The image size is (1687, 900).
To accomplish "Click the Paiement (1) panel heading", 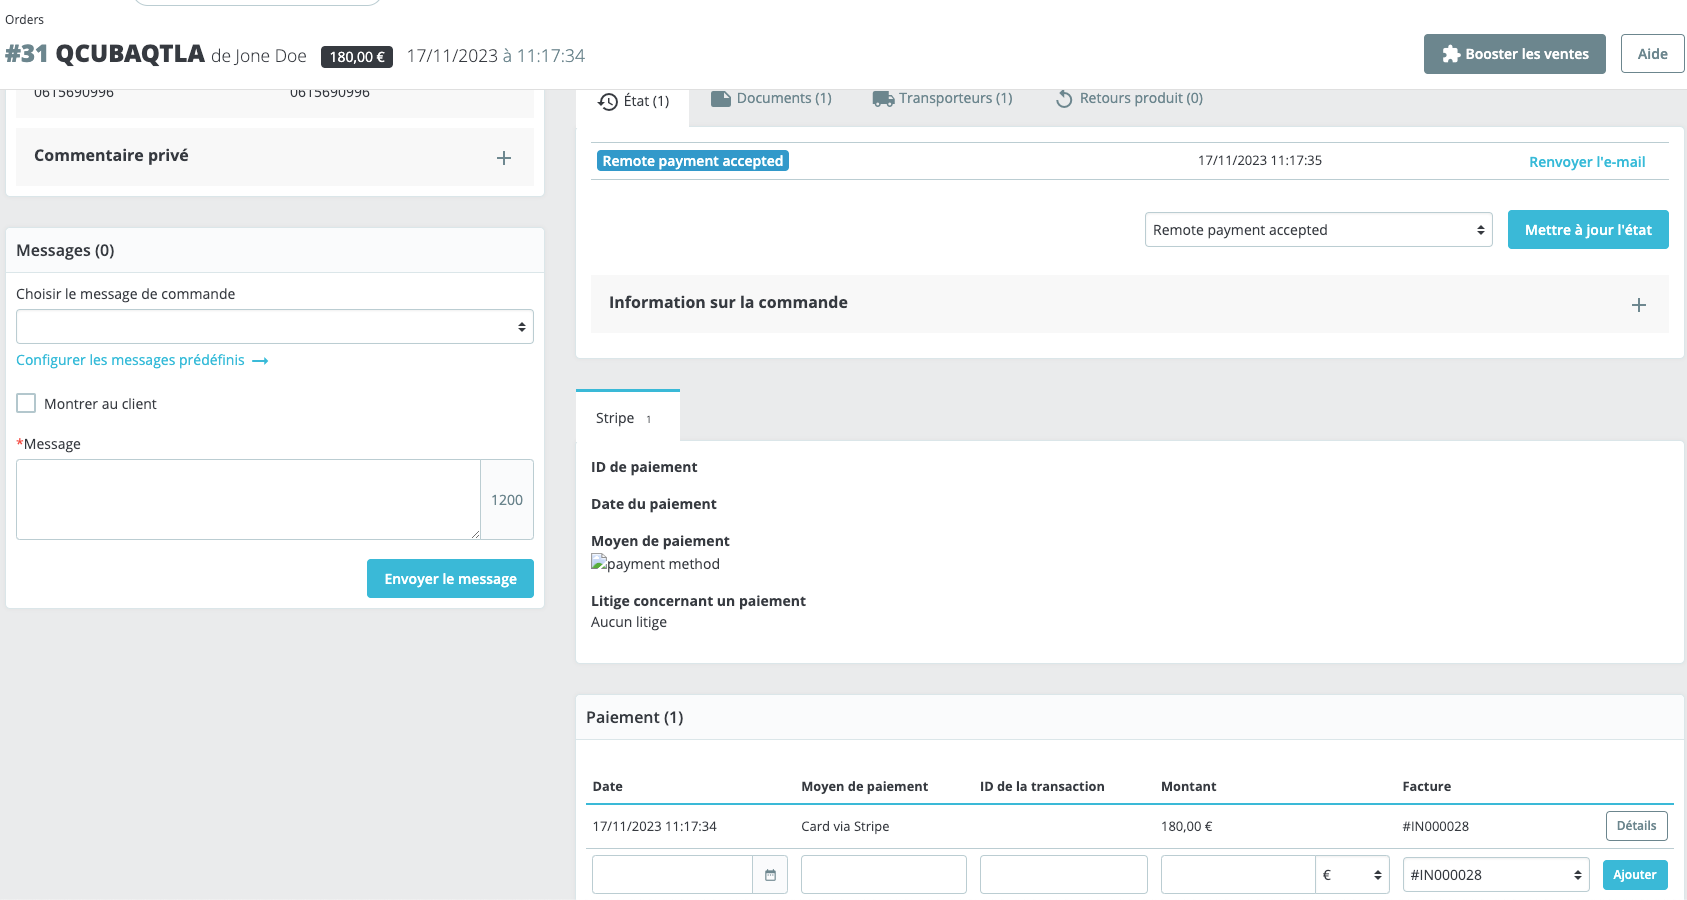I will pos(635,717).
